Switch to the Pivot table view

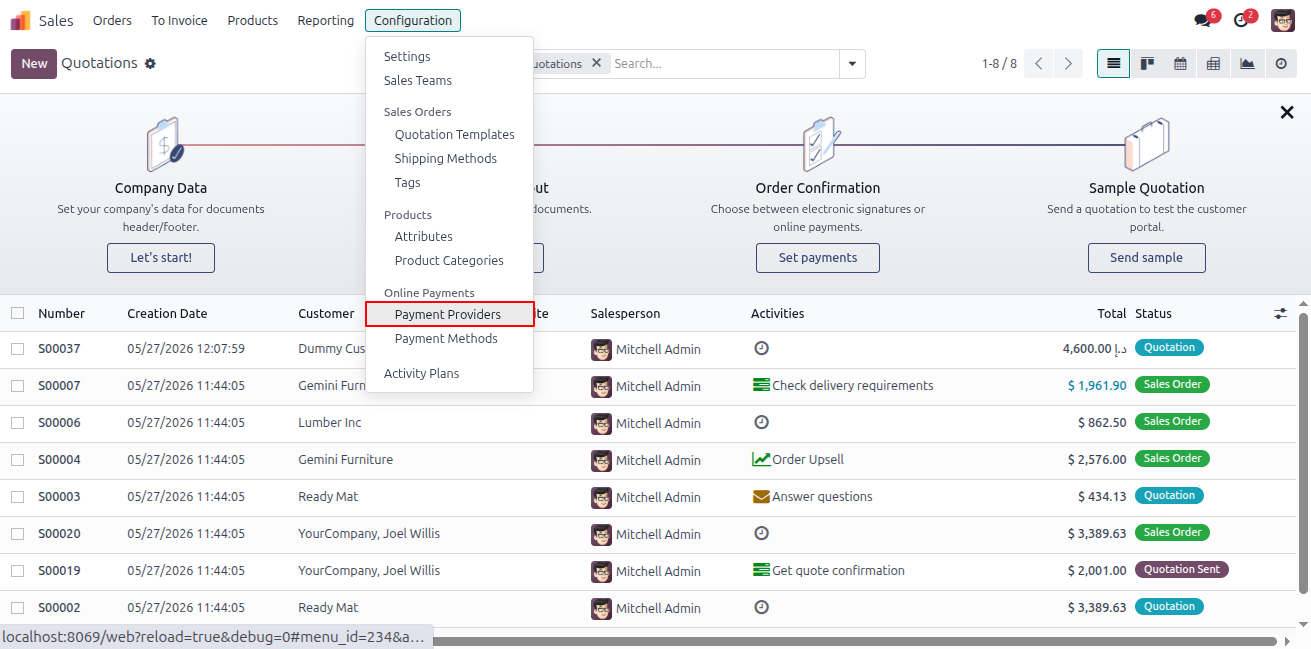point(1213,63)
